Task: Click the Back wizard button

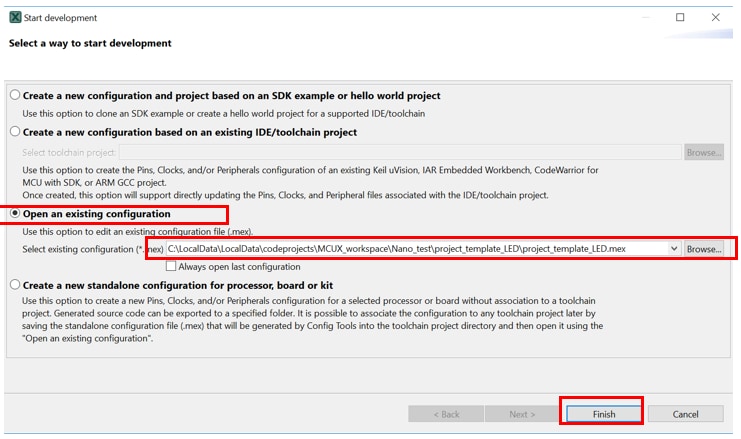Action: 446,414
